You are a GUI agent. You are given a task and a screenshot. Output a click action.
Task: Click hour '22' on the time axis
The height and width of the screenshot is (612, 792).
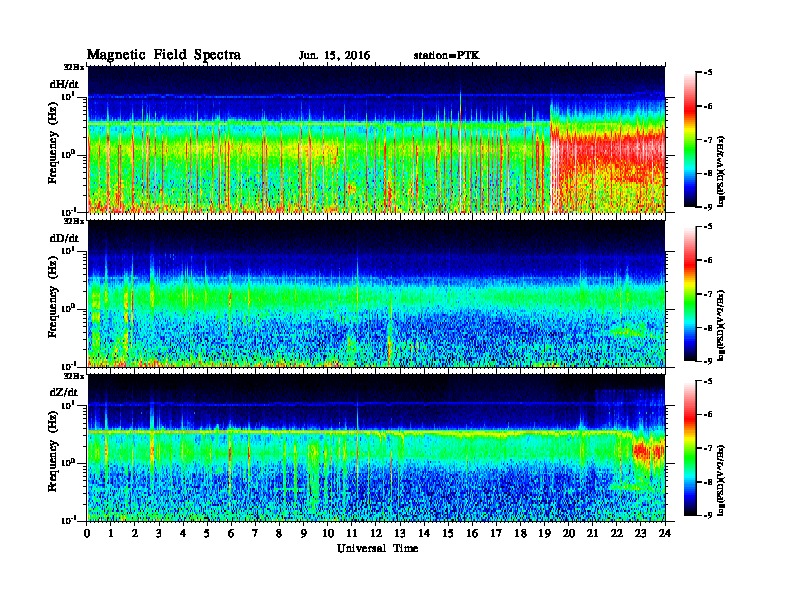click(x=617, y=533)
